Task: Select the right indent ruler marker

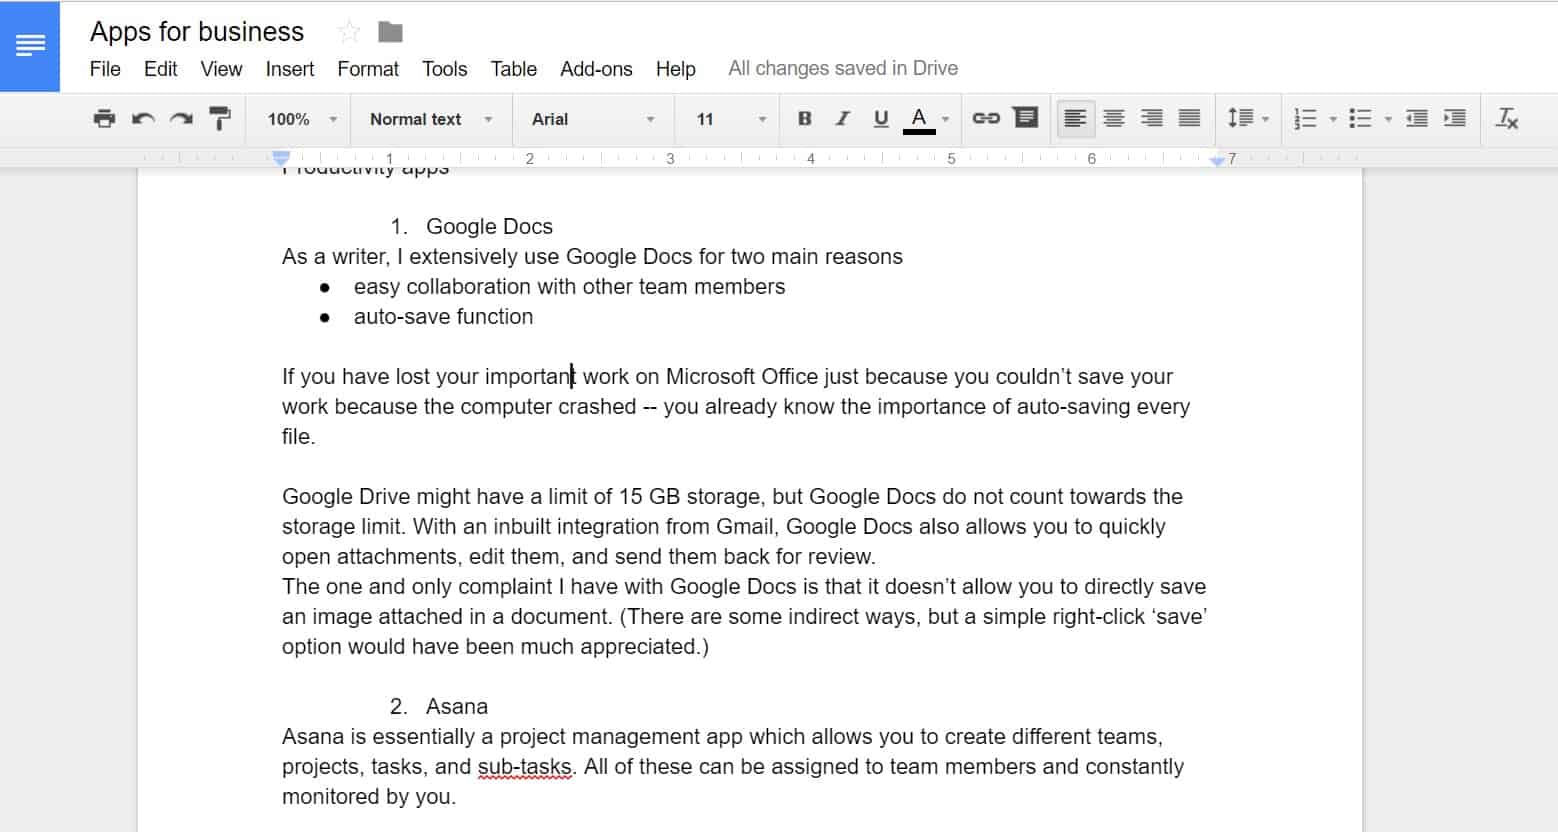Action: 1217,159
